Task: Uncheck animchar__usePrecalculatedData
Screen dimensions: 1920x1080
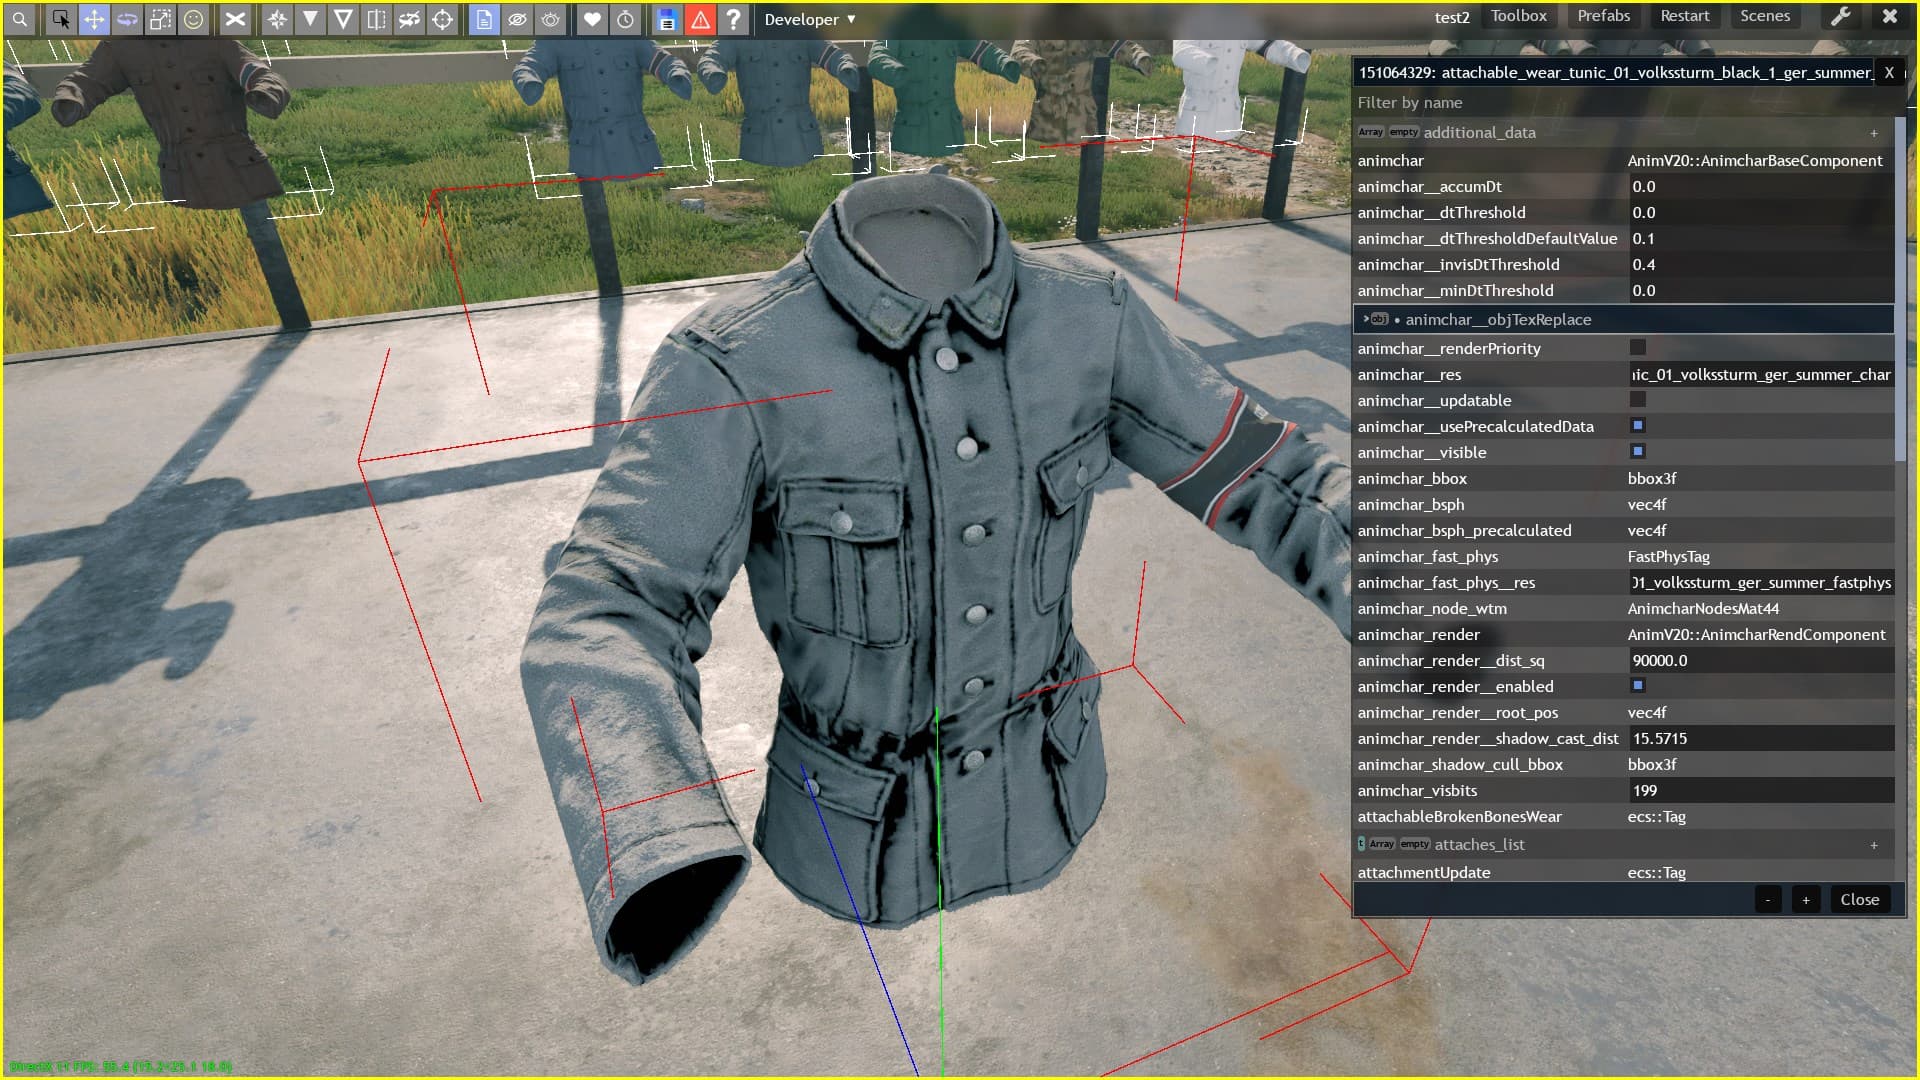Action: (1637, 425)
